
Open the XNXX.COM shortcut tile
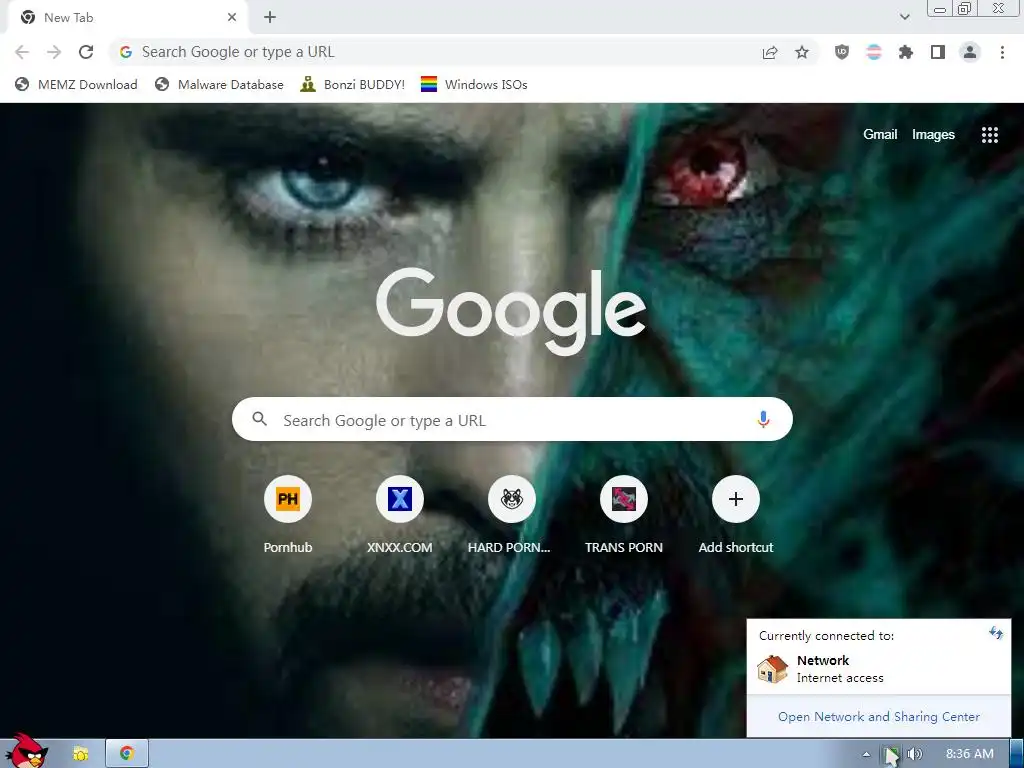(400, 516)
